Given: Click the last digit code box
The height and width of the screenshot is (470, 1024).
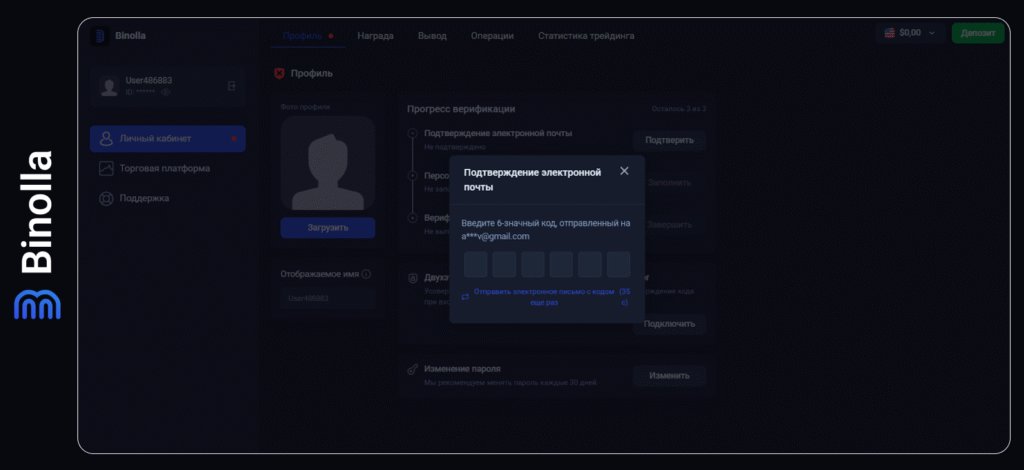Looking at the screenshot, I should [x=618, y=264].
